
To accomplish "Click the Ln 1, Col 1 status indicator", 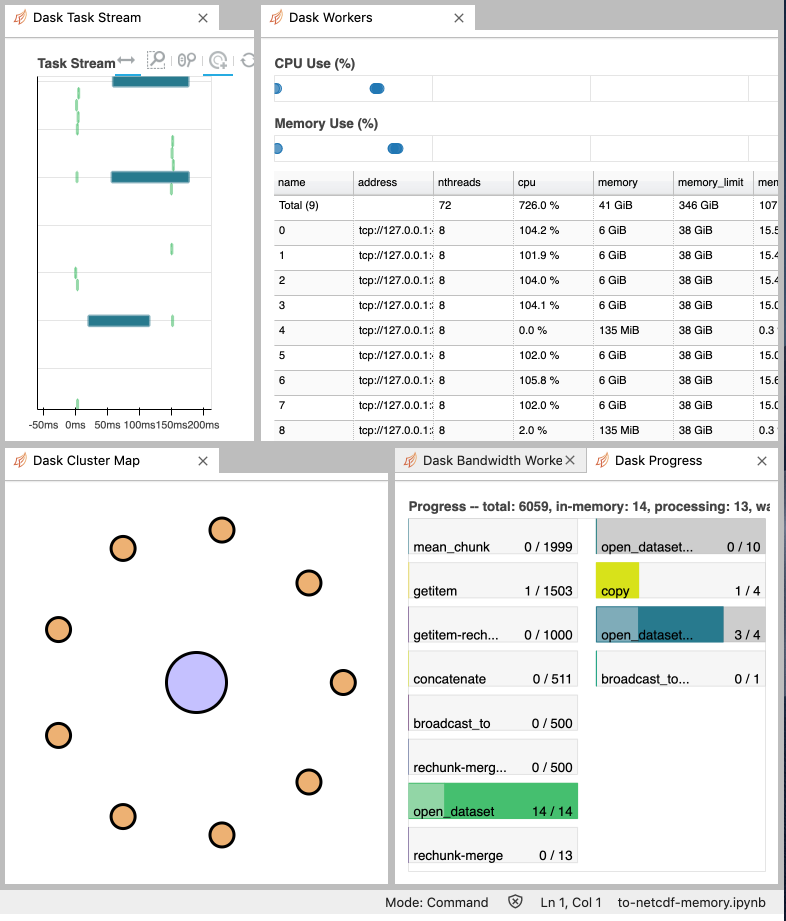I will click(x=570, y=902).
